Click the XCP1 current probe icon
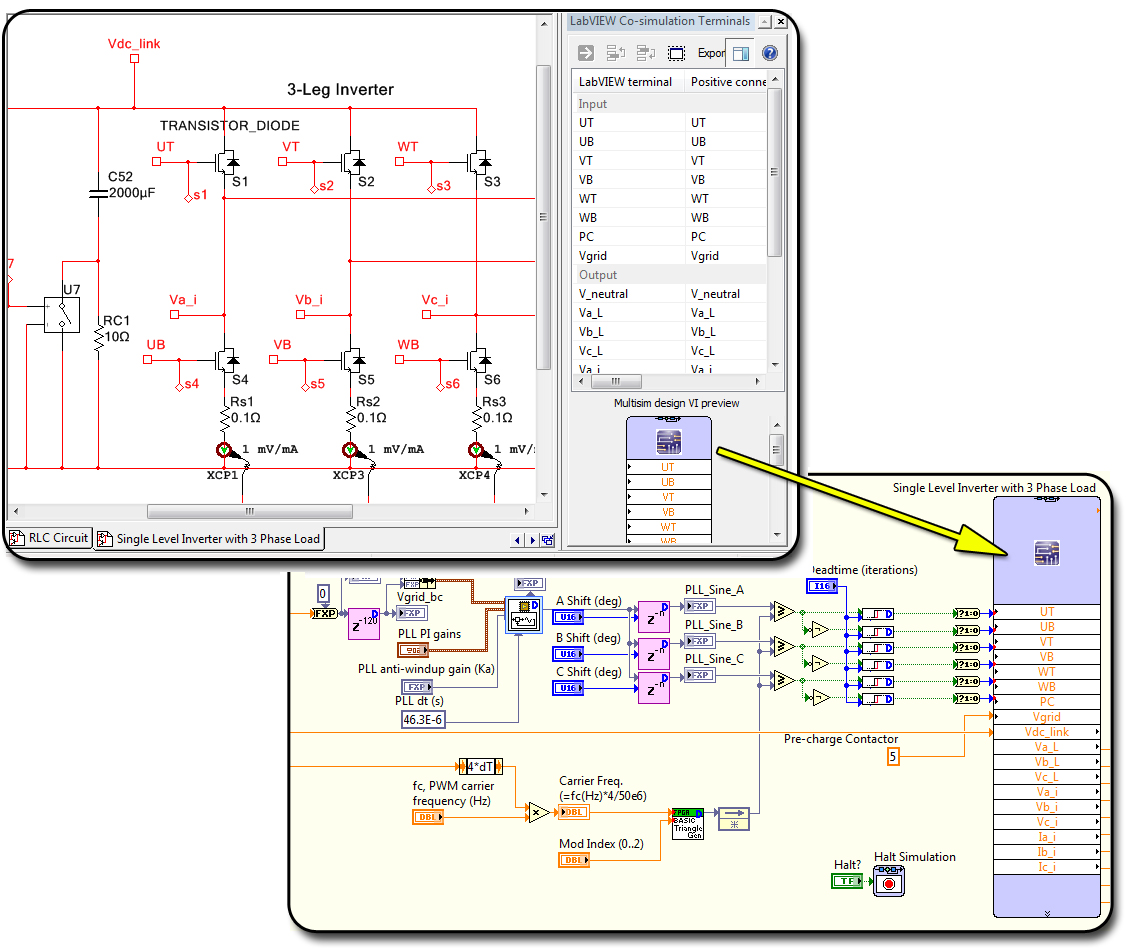1130x948 pixels. tap(224, 450)
